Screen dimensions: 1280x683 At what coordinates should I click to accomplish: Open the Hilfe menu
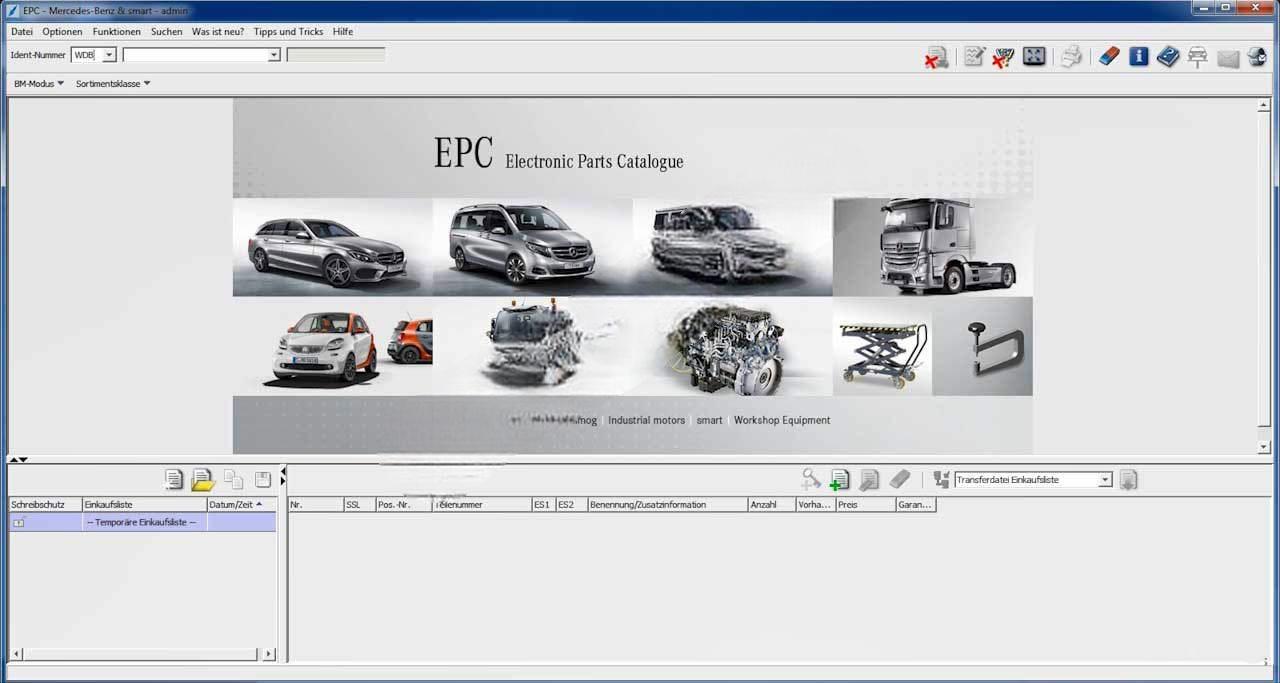pyautogui.click(x=343, y=32)
